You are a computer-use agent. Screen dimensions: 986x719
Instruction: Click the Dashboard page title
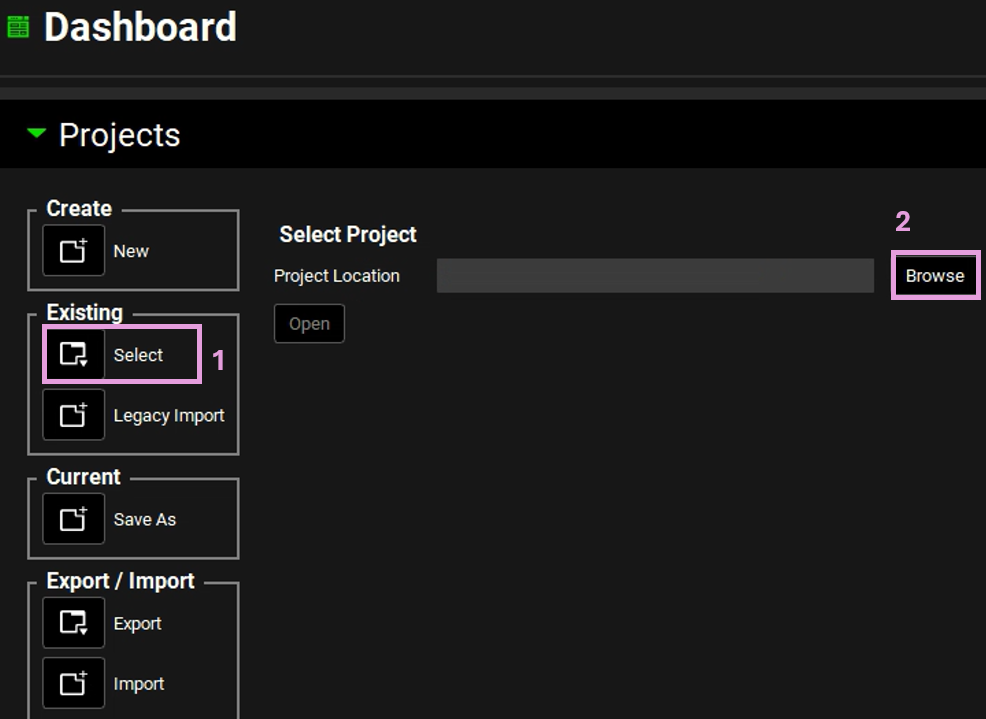[x=140, y=27]
